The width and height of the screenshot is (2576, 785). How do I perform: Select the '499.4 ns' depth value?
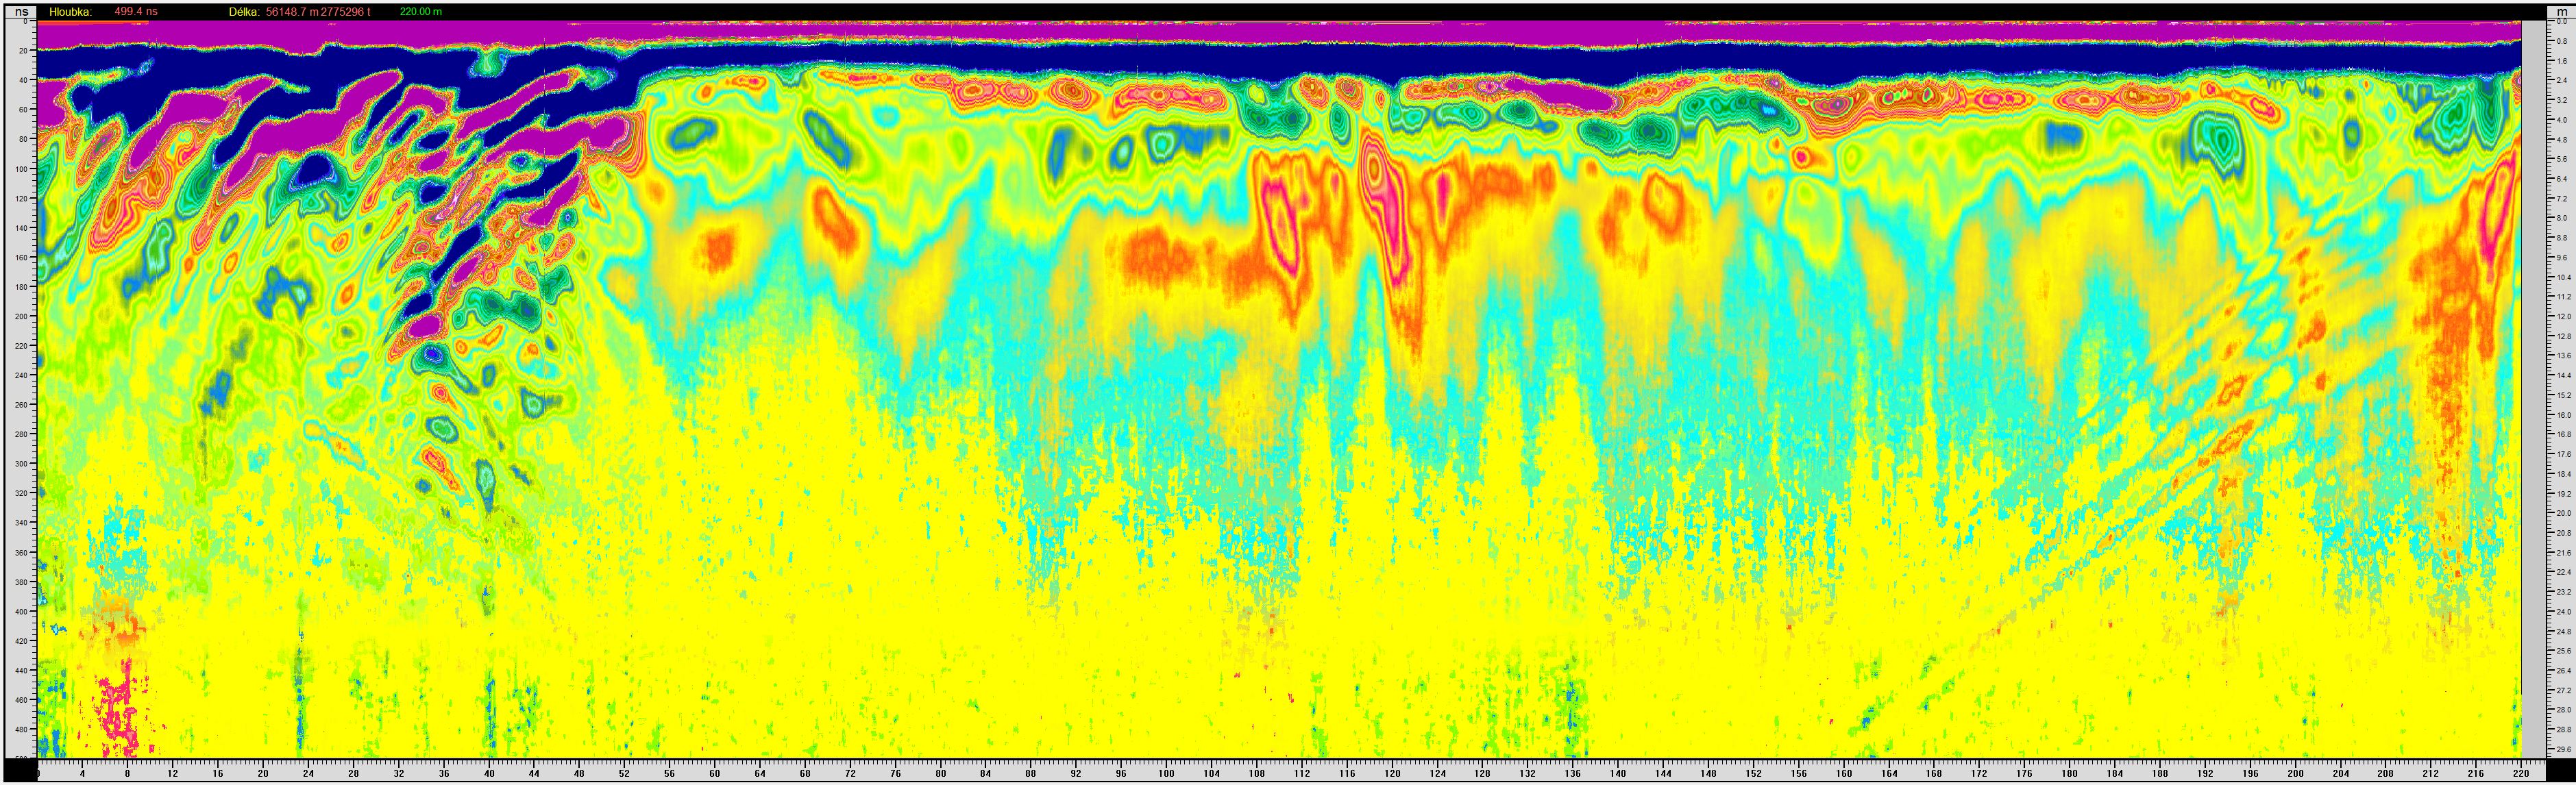135,12
